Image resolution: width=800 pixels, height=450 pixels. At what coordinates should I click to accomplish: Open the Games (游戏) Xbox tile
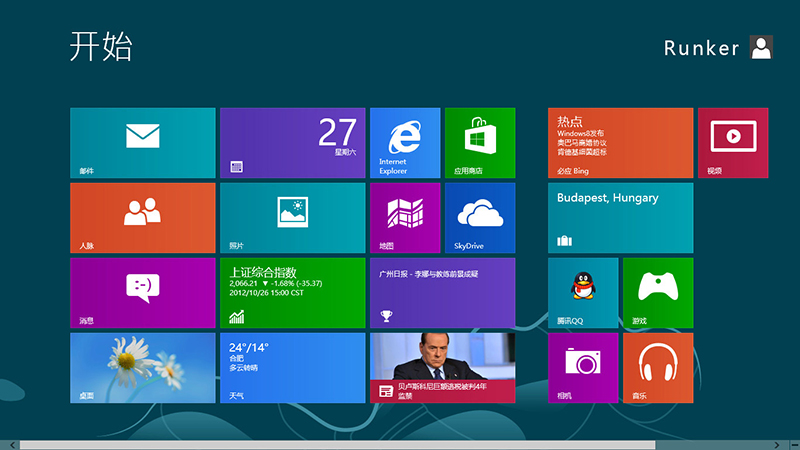pyautogui.click(x=657, y=292)
